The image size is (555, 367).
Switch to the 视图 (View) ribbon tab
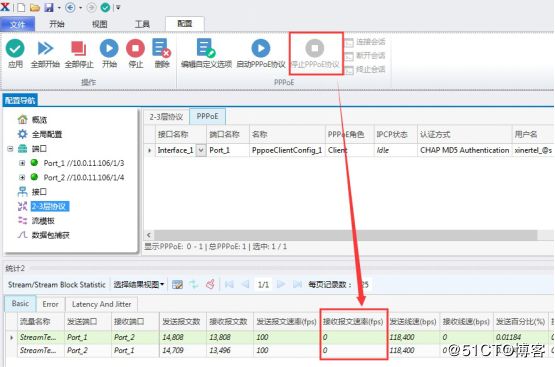coord(99,24)
